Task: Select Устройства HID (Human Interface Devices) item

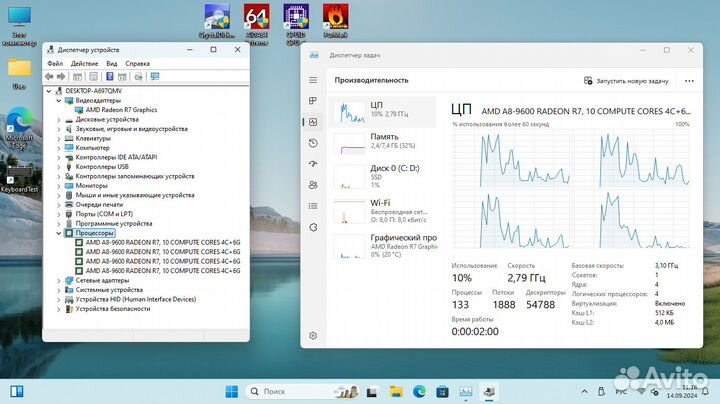Action: [x=135, y=299]
